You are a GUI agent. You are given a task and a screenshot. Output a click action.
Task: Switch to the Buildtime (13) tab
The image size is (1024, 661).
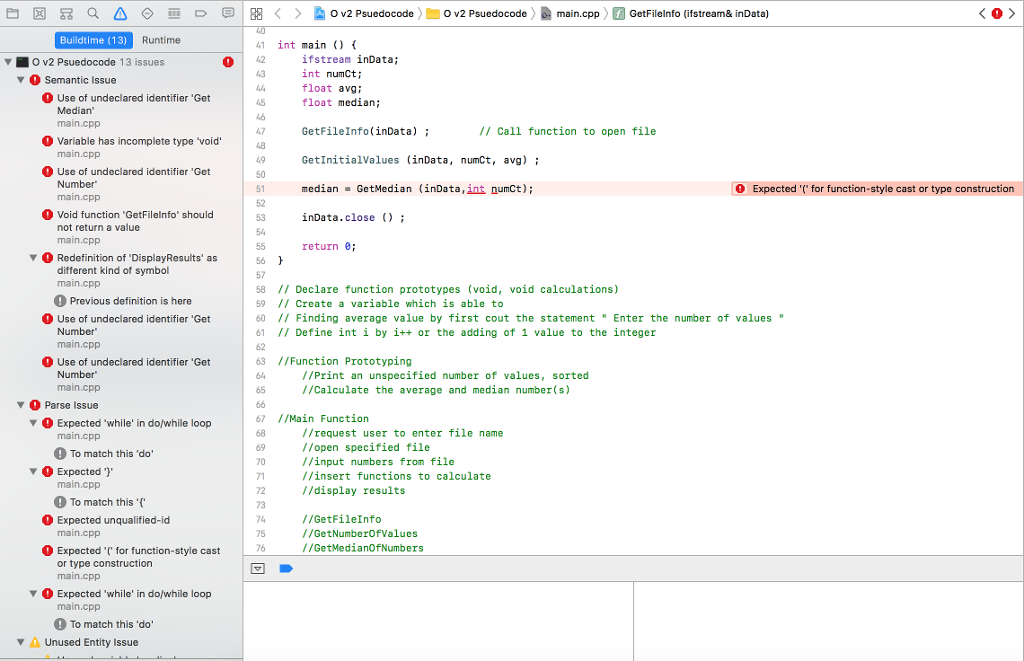point(96,40)
